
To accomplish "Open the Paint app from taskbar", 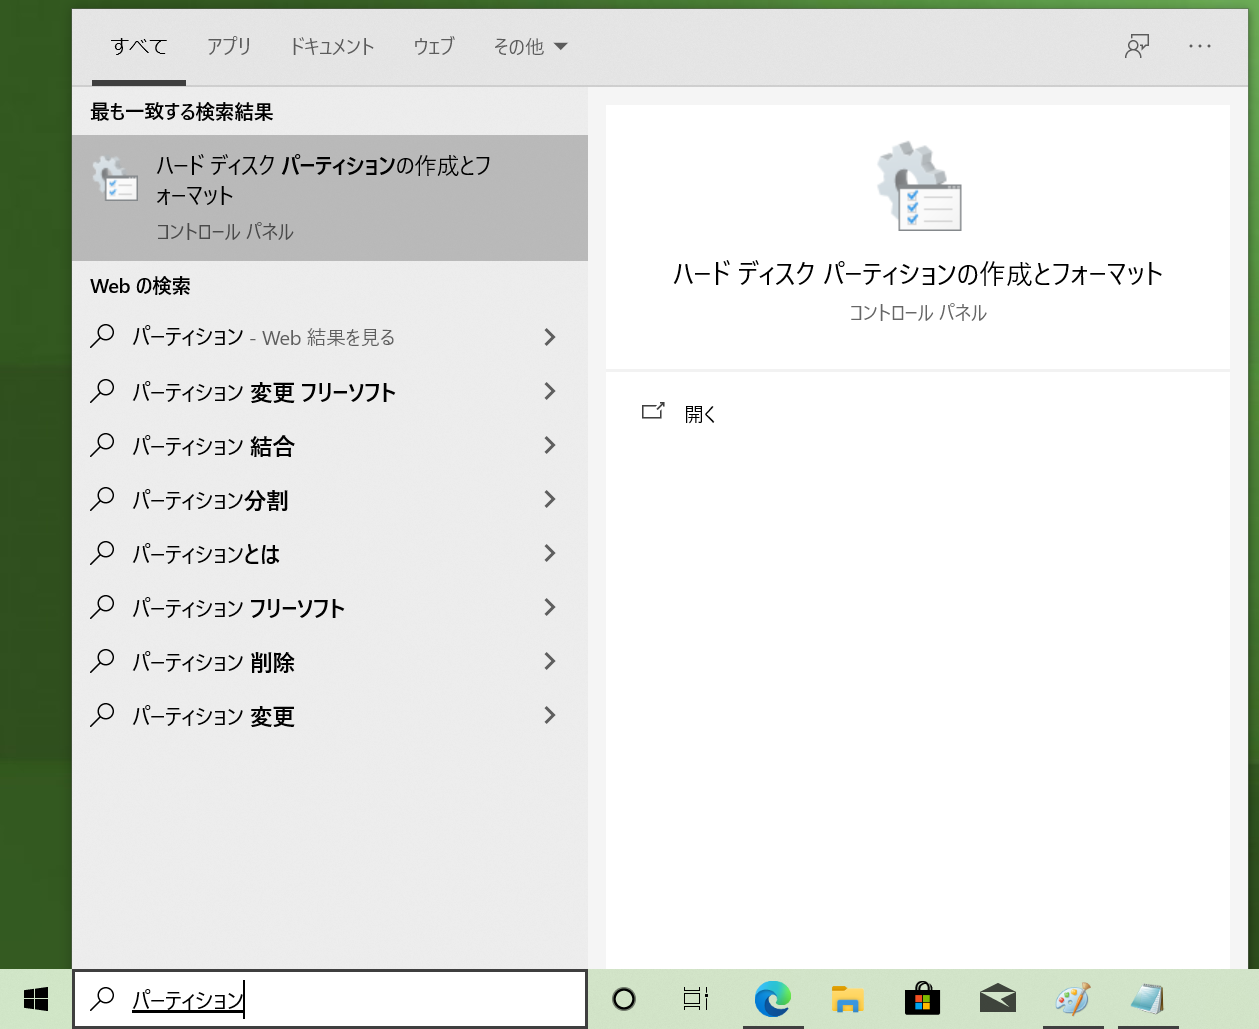I will coord(1073,998).
